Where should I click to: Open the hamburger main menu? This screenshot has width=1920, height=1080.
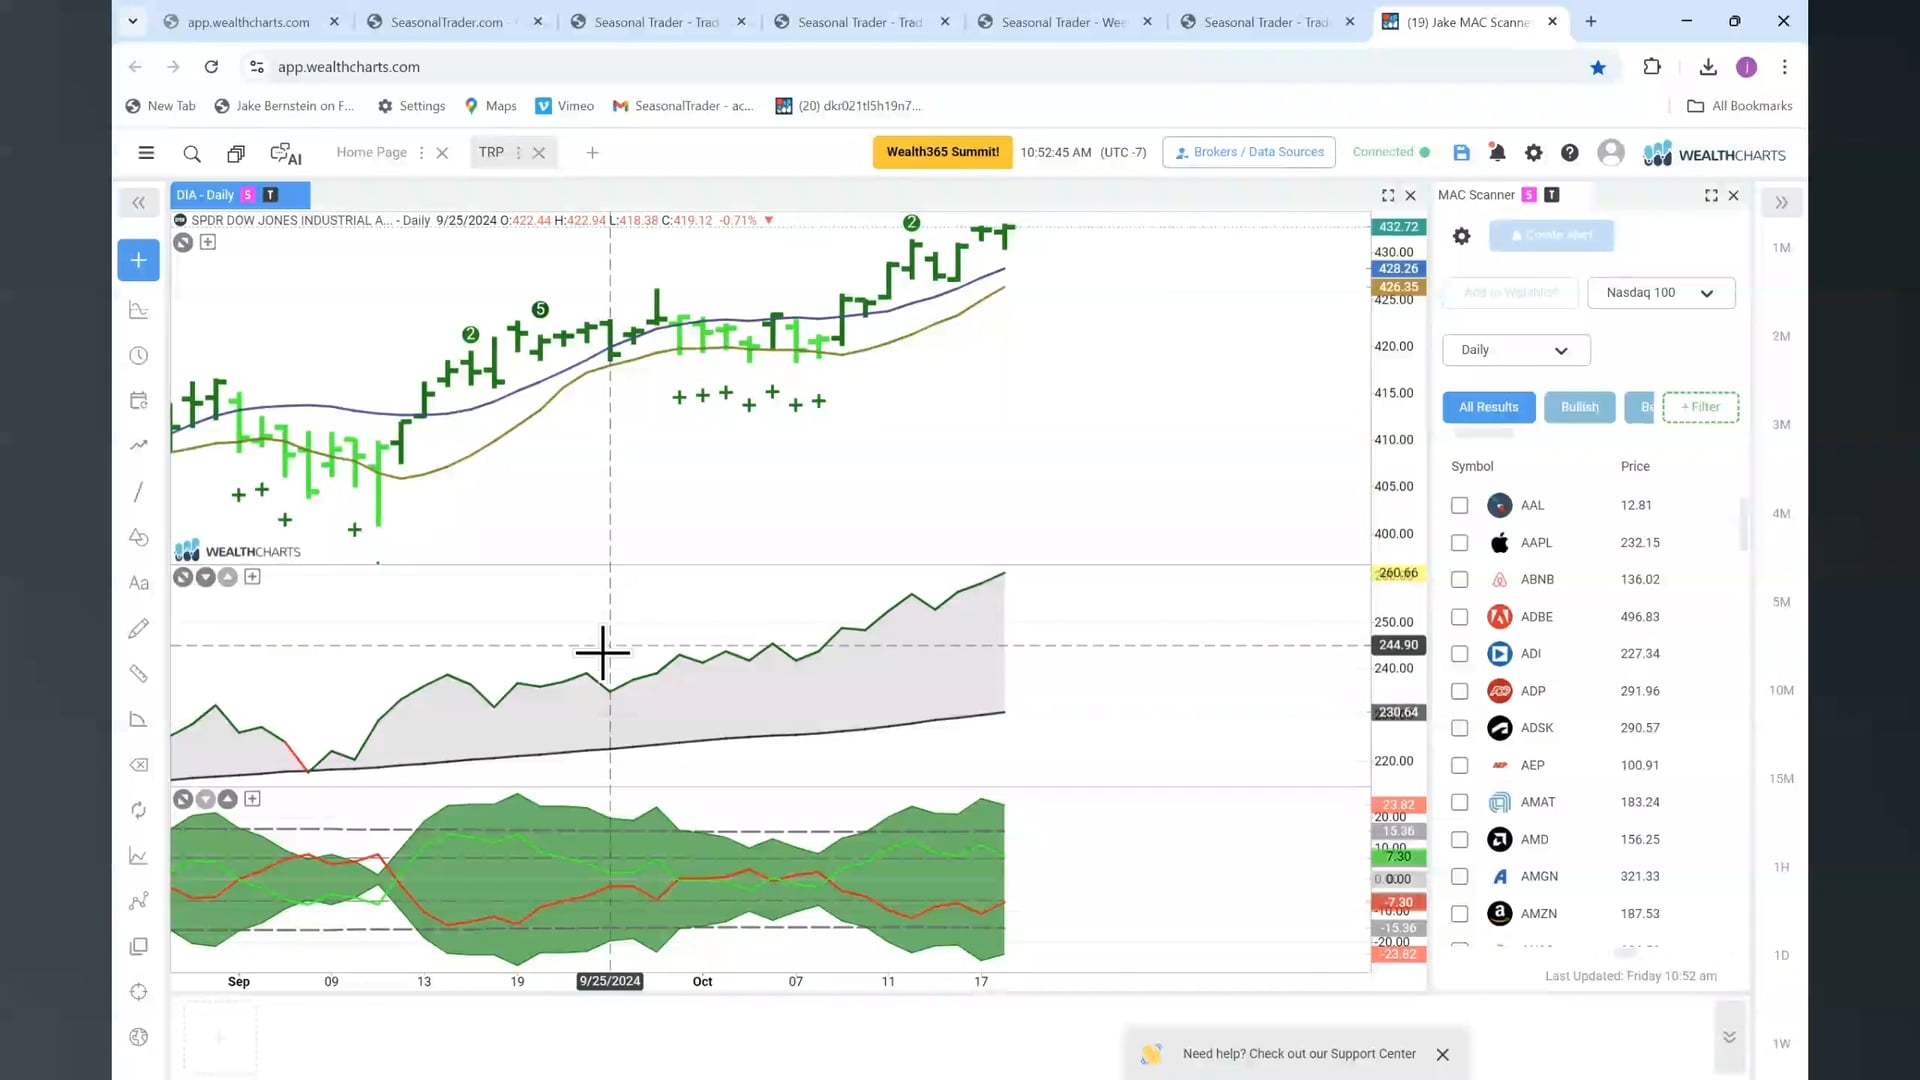click(146, 153)
